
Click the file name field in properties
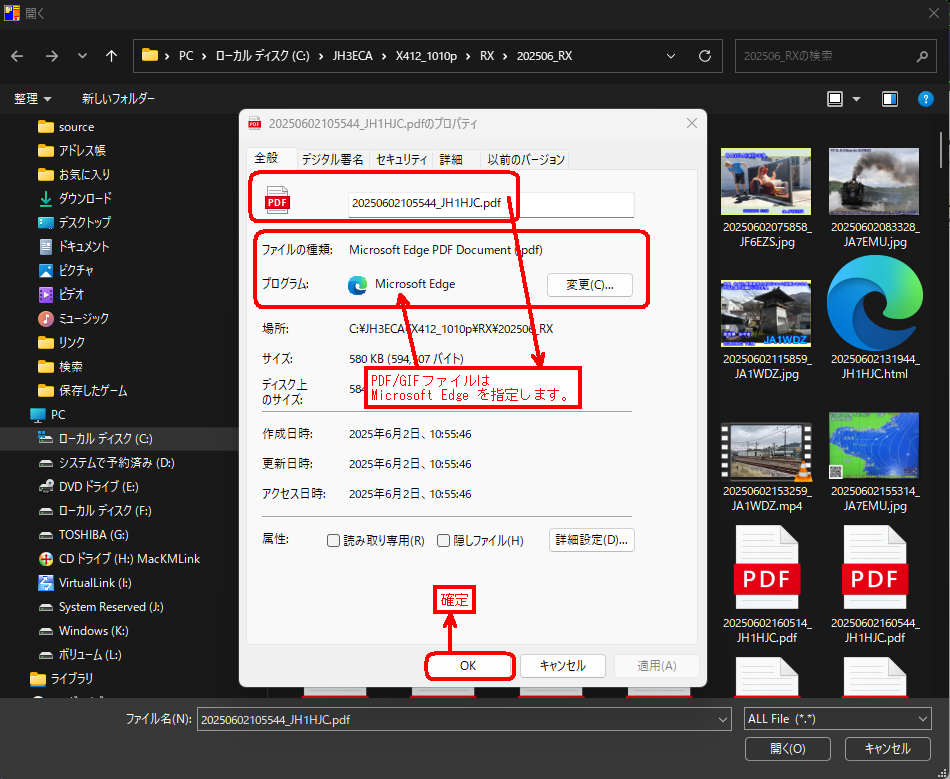pos(491,204)
